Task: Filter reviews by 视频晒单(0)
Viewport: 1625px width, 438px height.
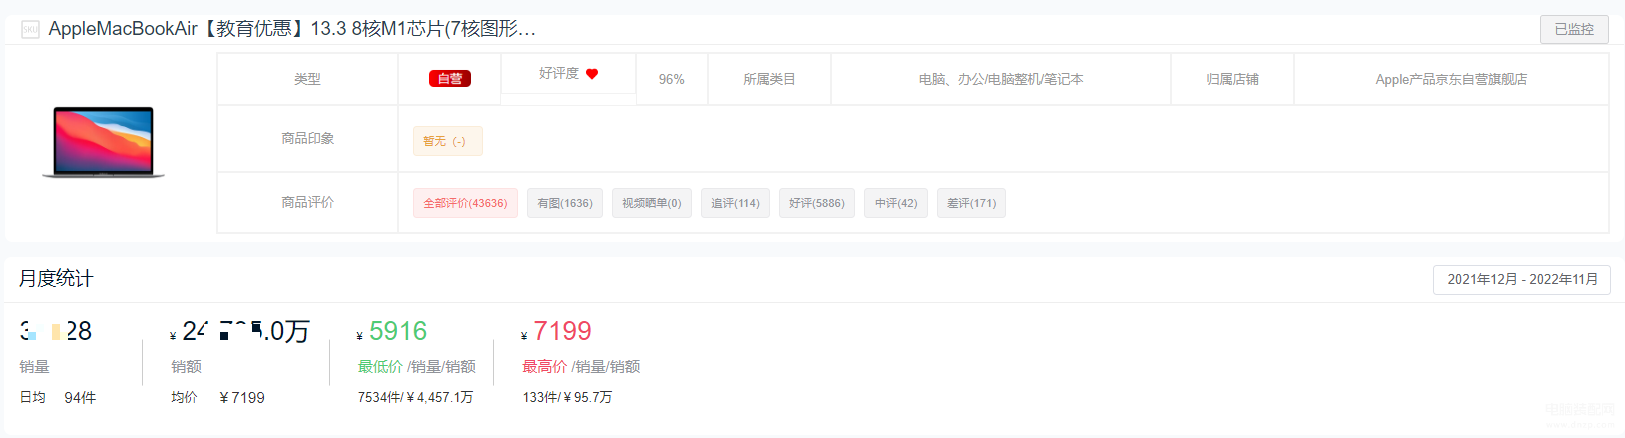Action: pyautogui.click(x=652, y=203)
